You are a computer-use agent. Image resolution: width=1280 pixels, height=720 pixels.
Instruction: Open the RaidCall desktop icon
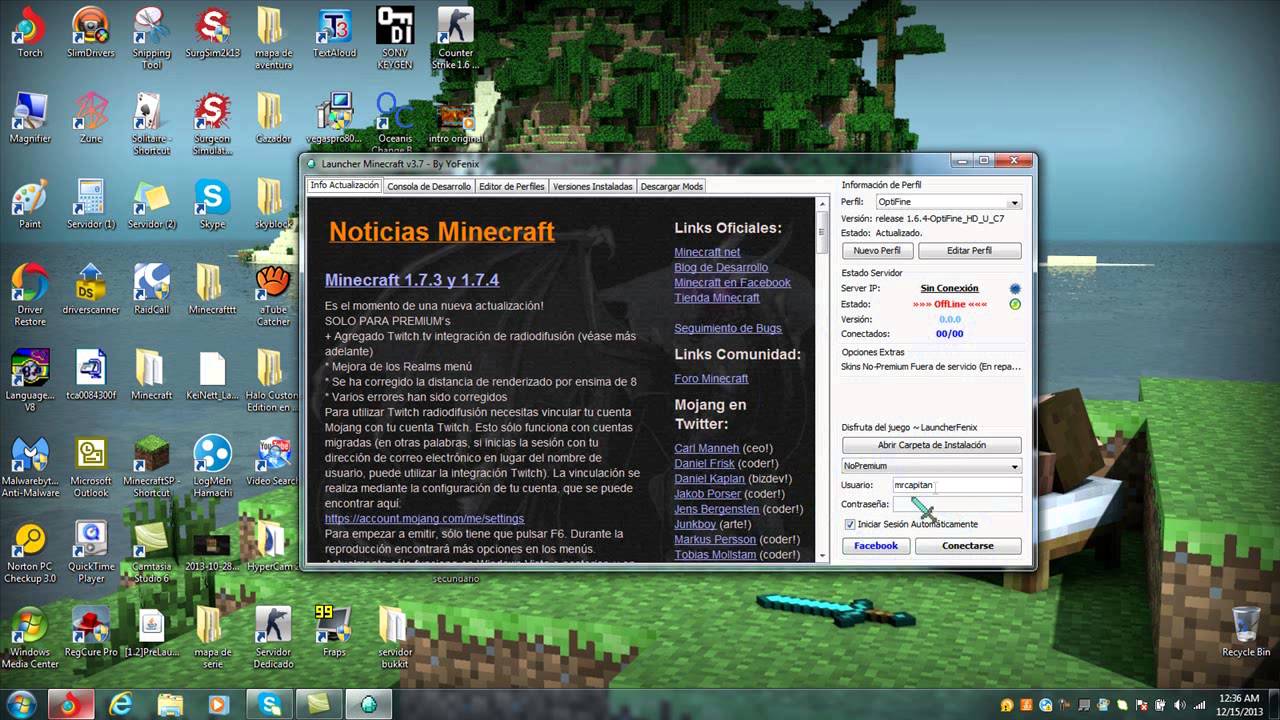click(152, 290)
